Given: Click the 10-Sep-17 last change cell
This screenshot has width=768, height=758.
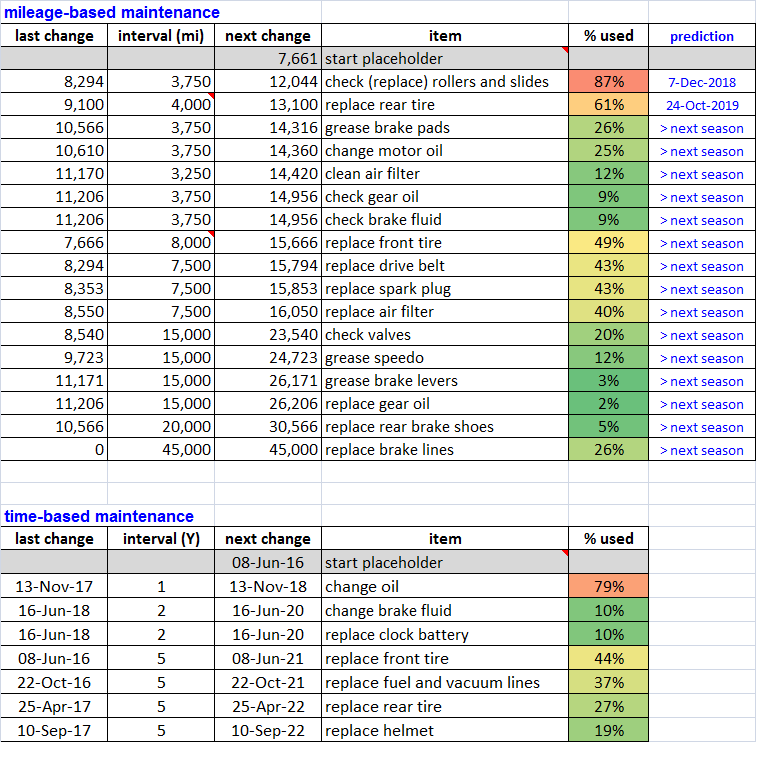Looking at the screenshot, I should click(x=54, y=730).
